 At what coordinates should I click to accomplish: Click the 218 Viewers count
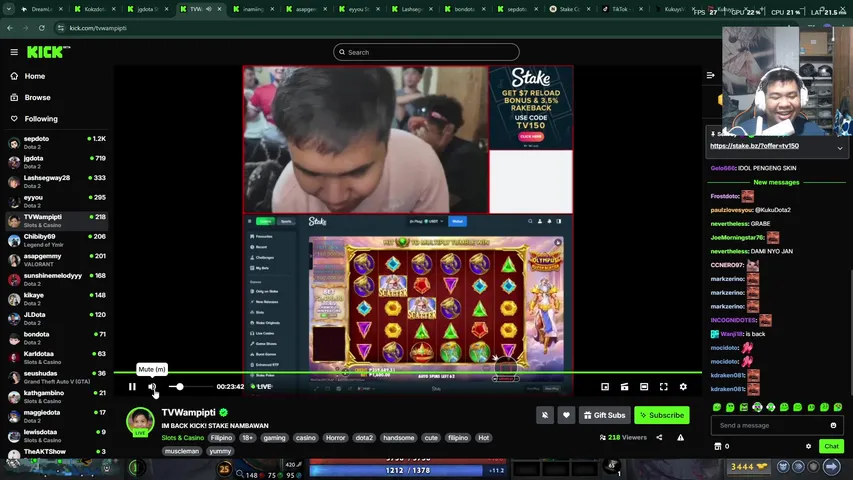pyautogui.click(x=623, y=438)
